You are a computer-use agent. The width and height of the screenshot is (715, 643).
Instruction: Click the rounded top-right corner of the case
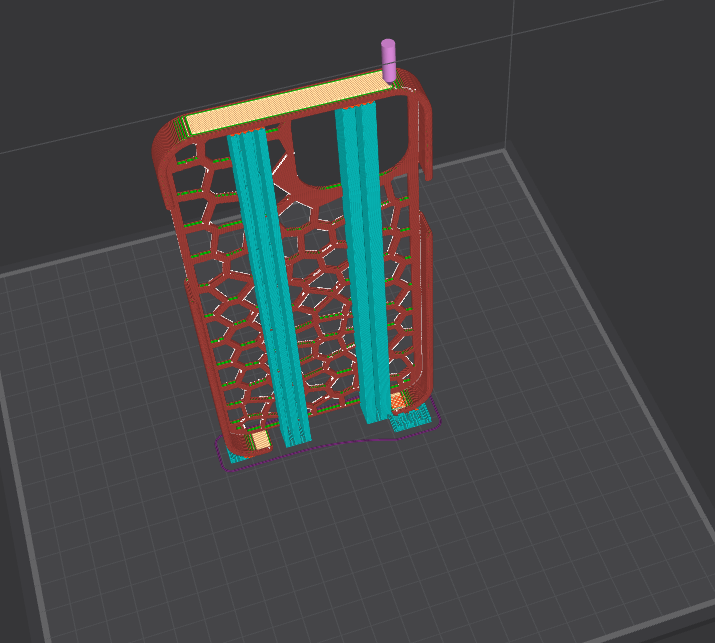click(422, 100)
